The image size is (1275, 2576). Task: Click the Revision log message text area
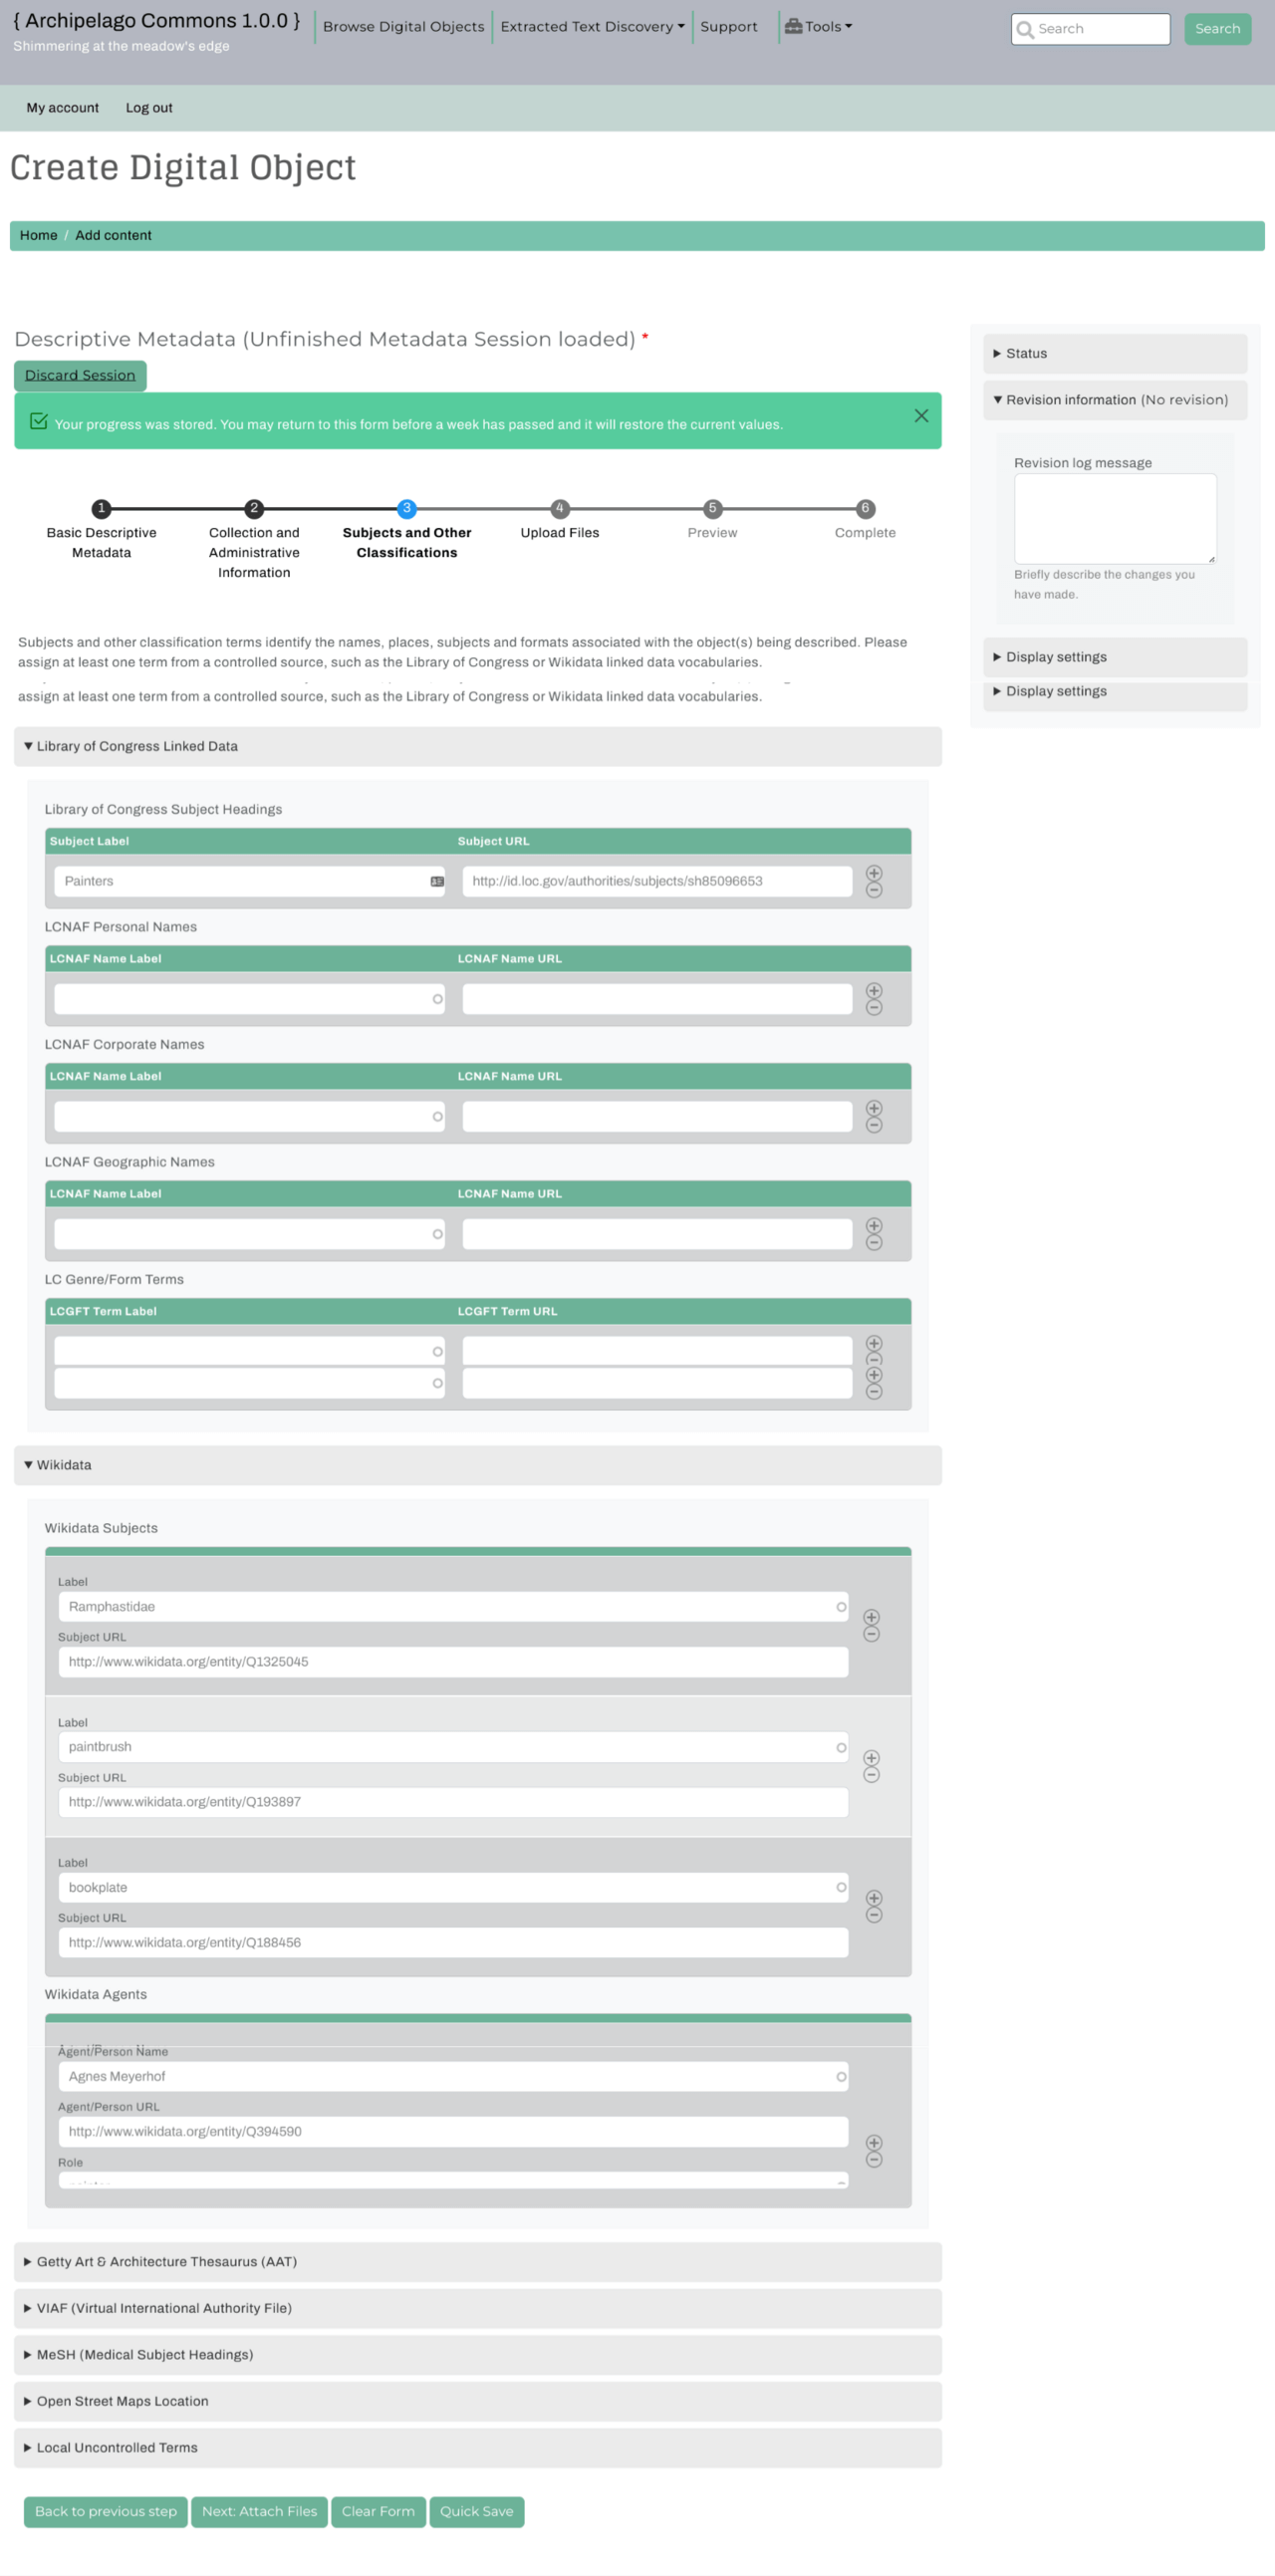click(1114, 518)
